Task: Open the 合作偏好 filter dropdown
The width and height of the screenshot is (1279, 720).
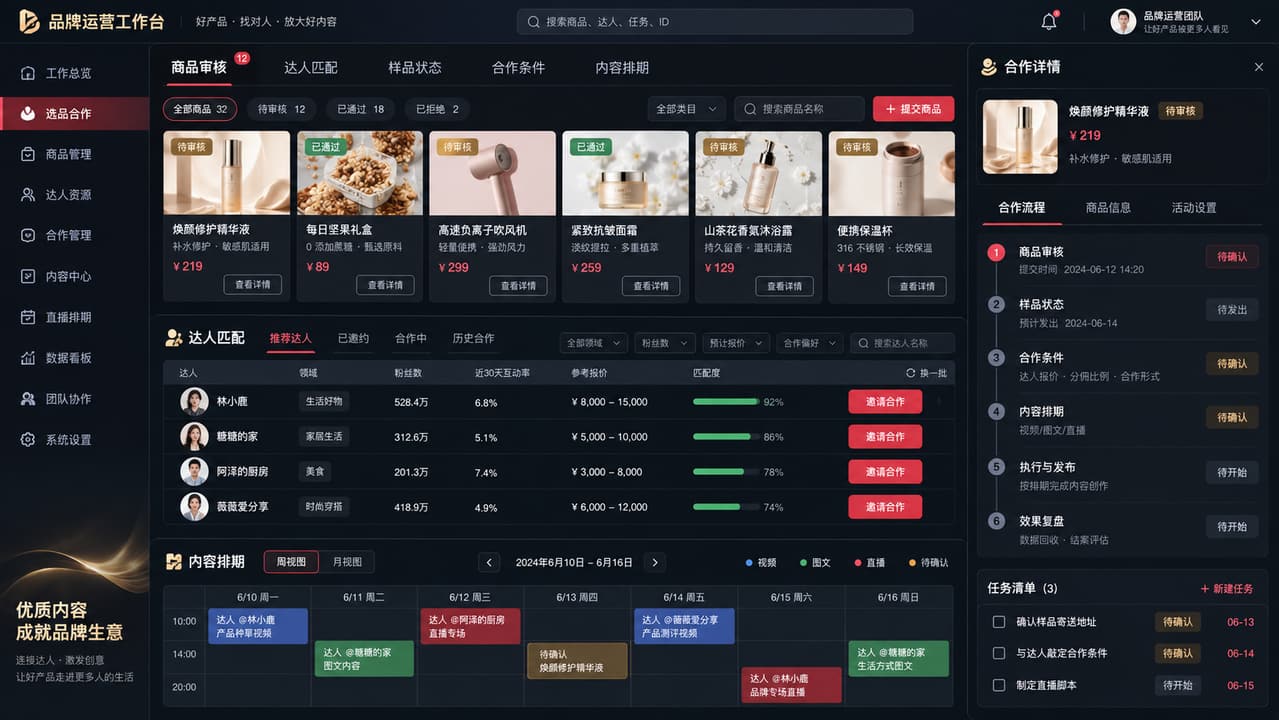Action: [x=808, y=343]
